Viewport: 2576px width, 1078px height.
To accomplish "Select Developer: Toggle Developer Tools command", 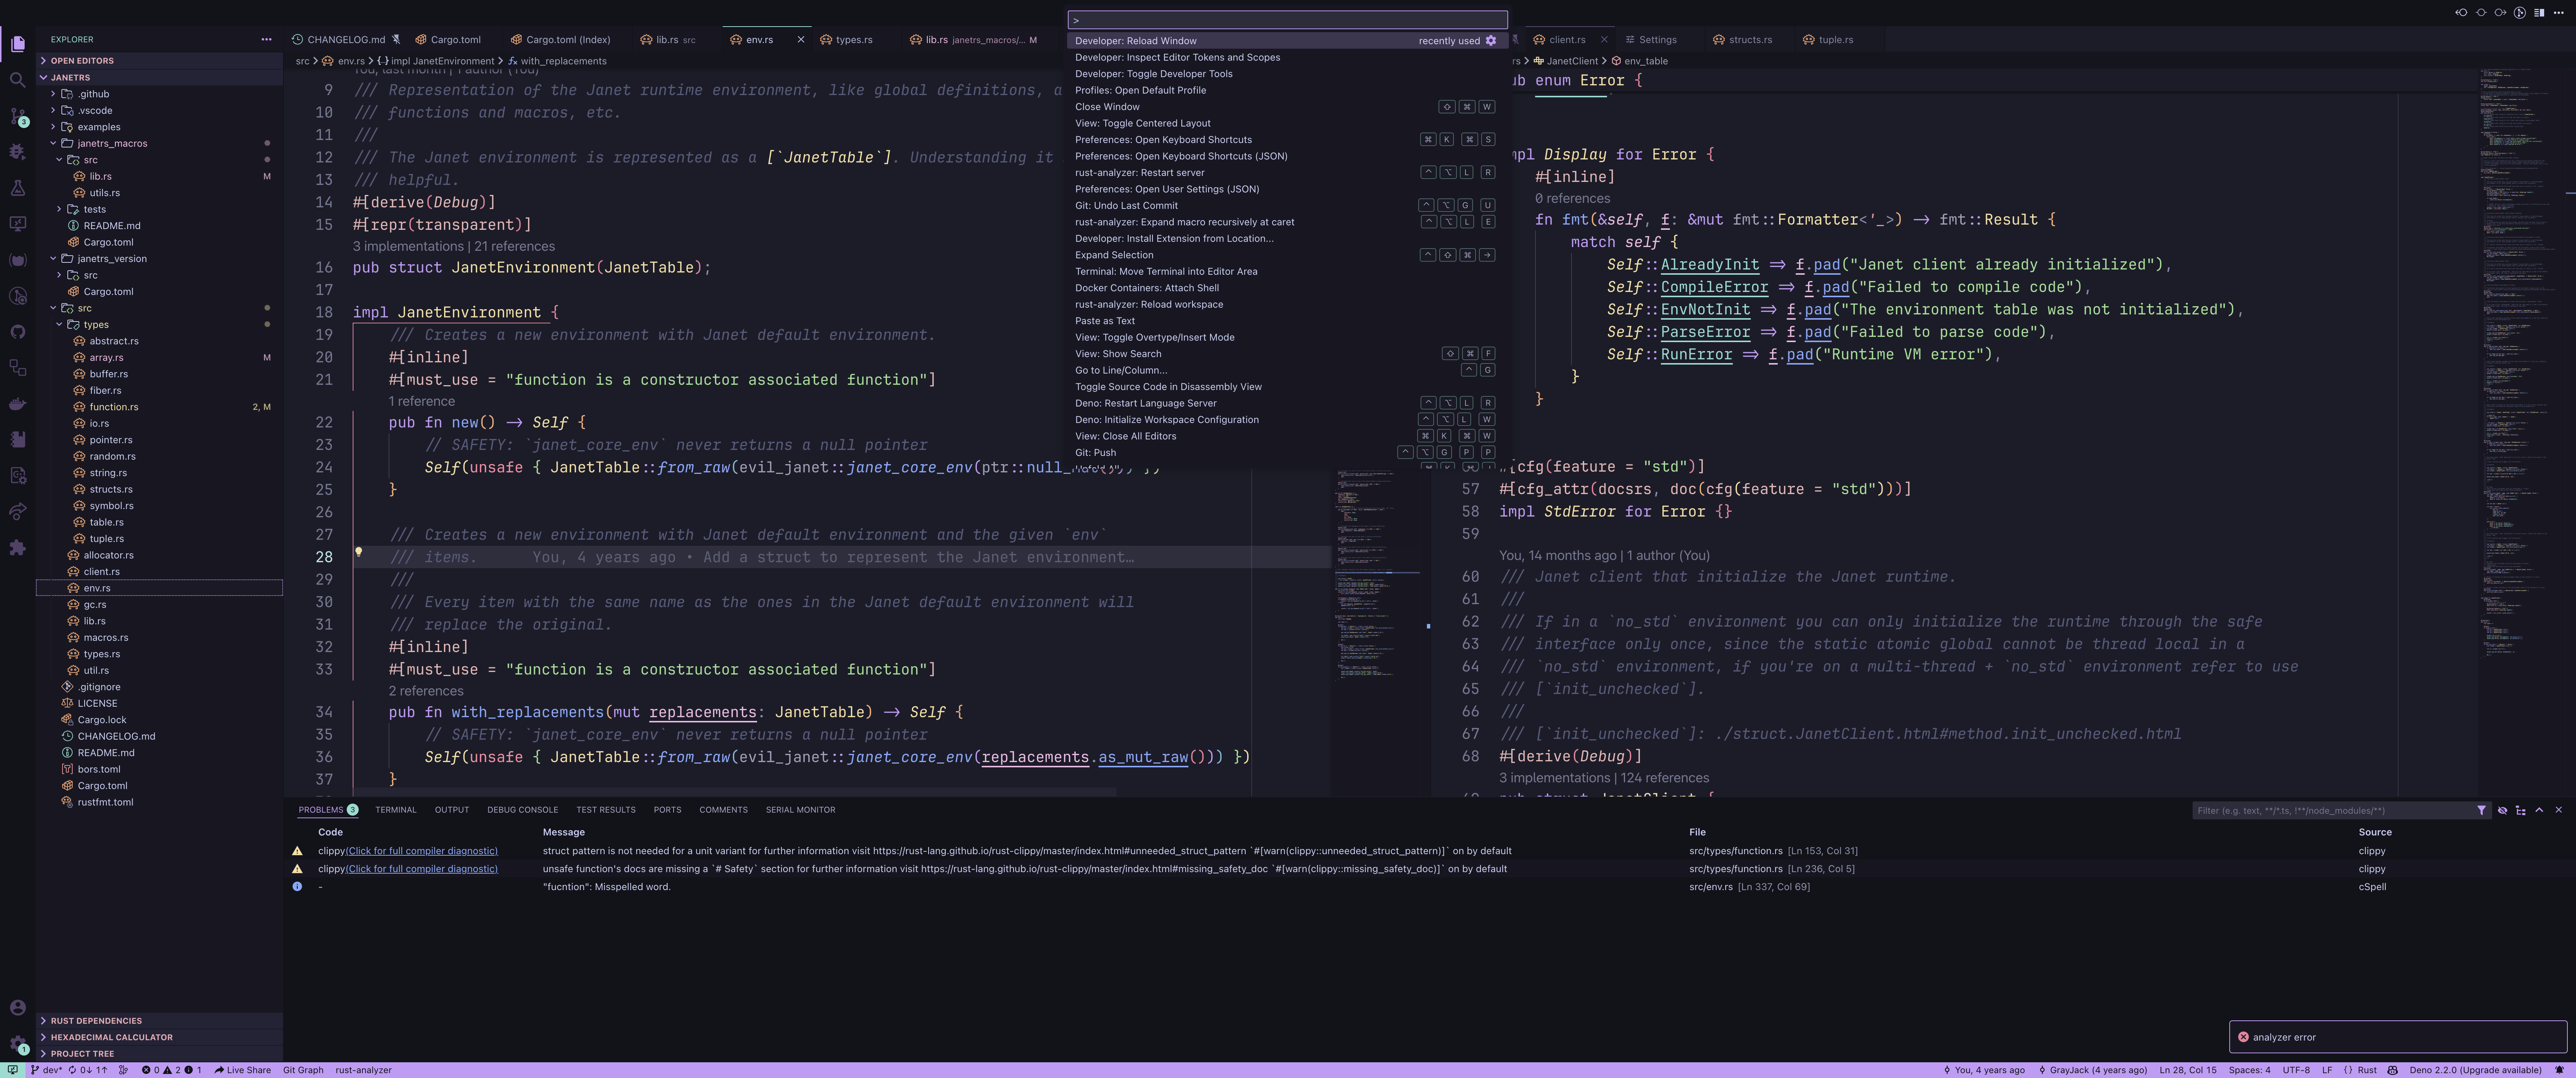I will tap(1153, 74).
